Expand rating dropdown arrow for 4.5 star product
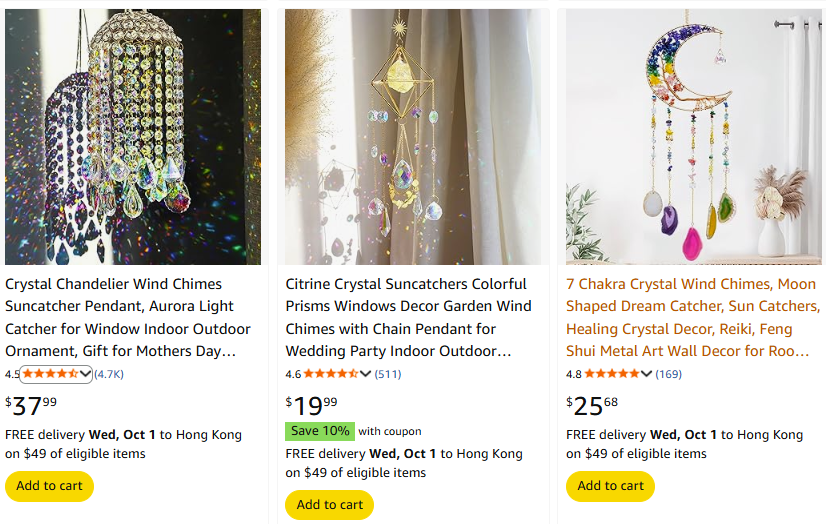 (86, 374)
